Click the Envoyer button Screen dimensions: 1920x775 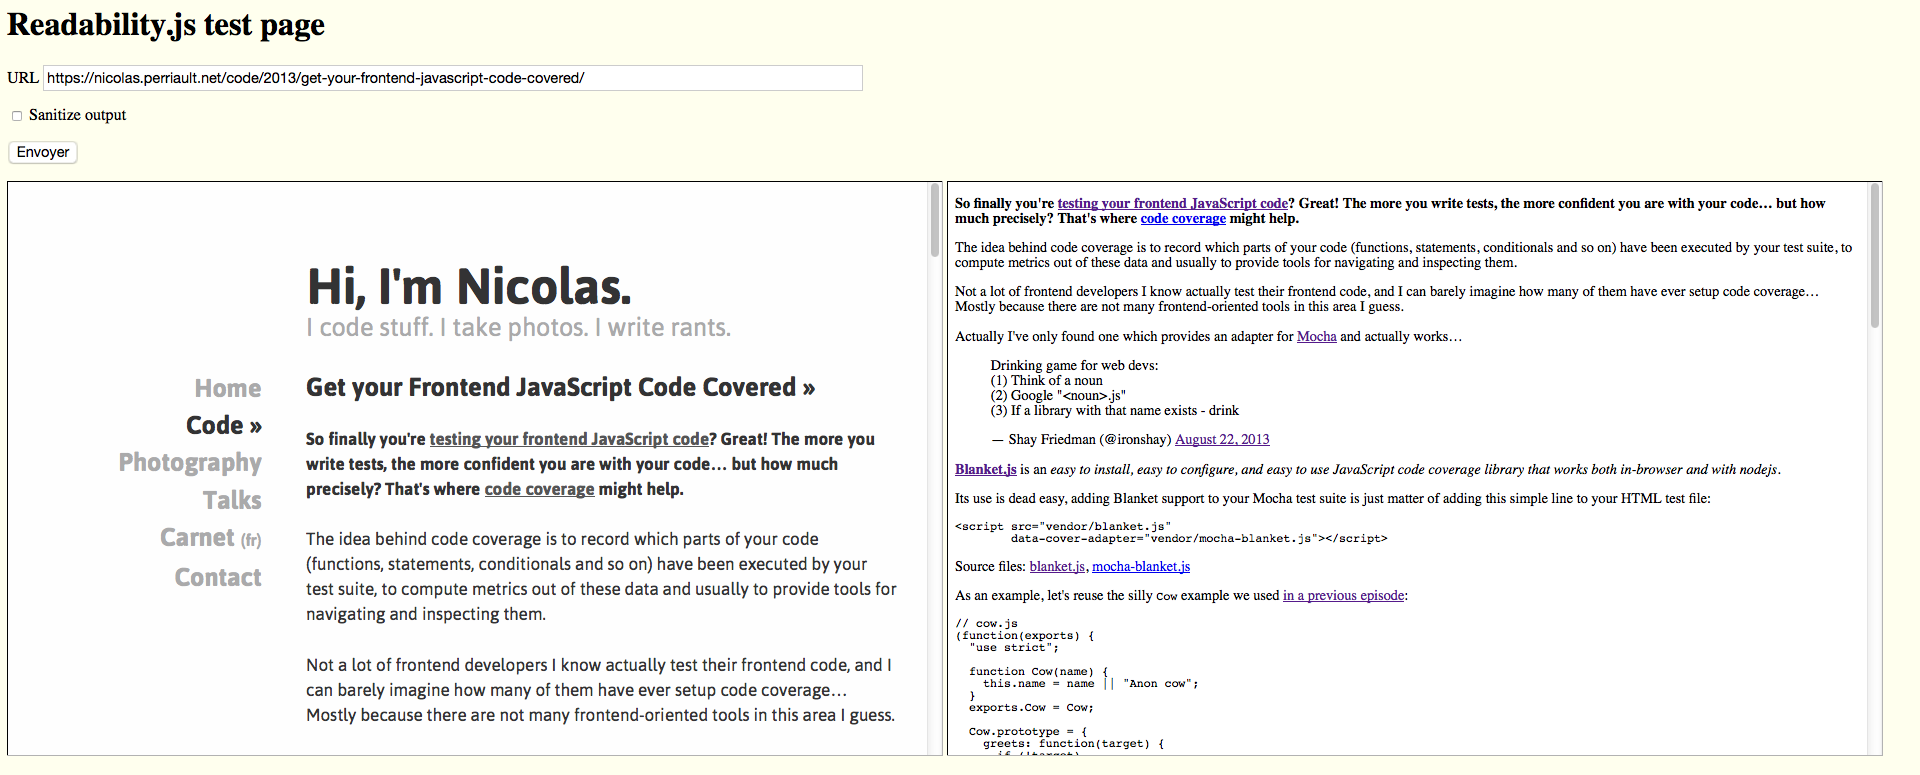click(x=43, y=152)
